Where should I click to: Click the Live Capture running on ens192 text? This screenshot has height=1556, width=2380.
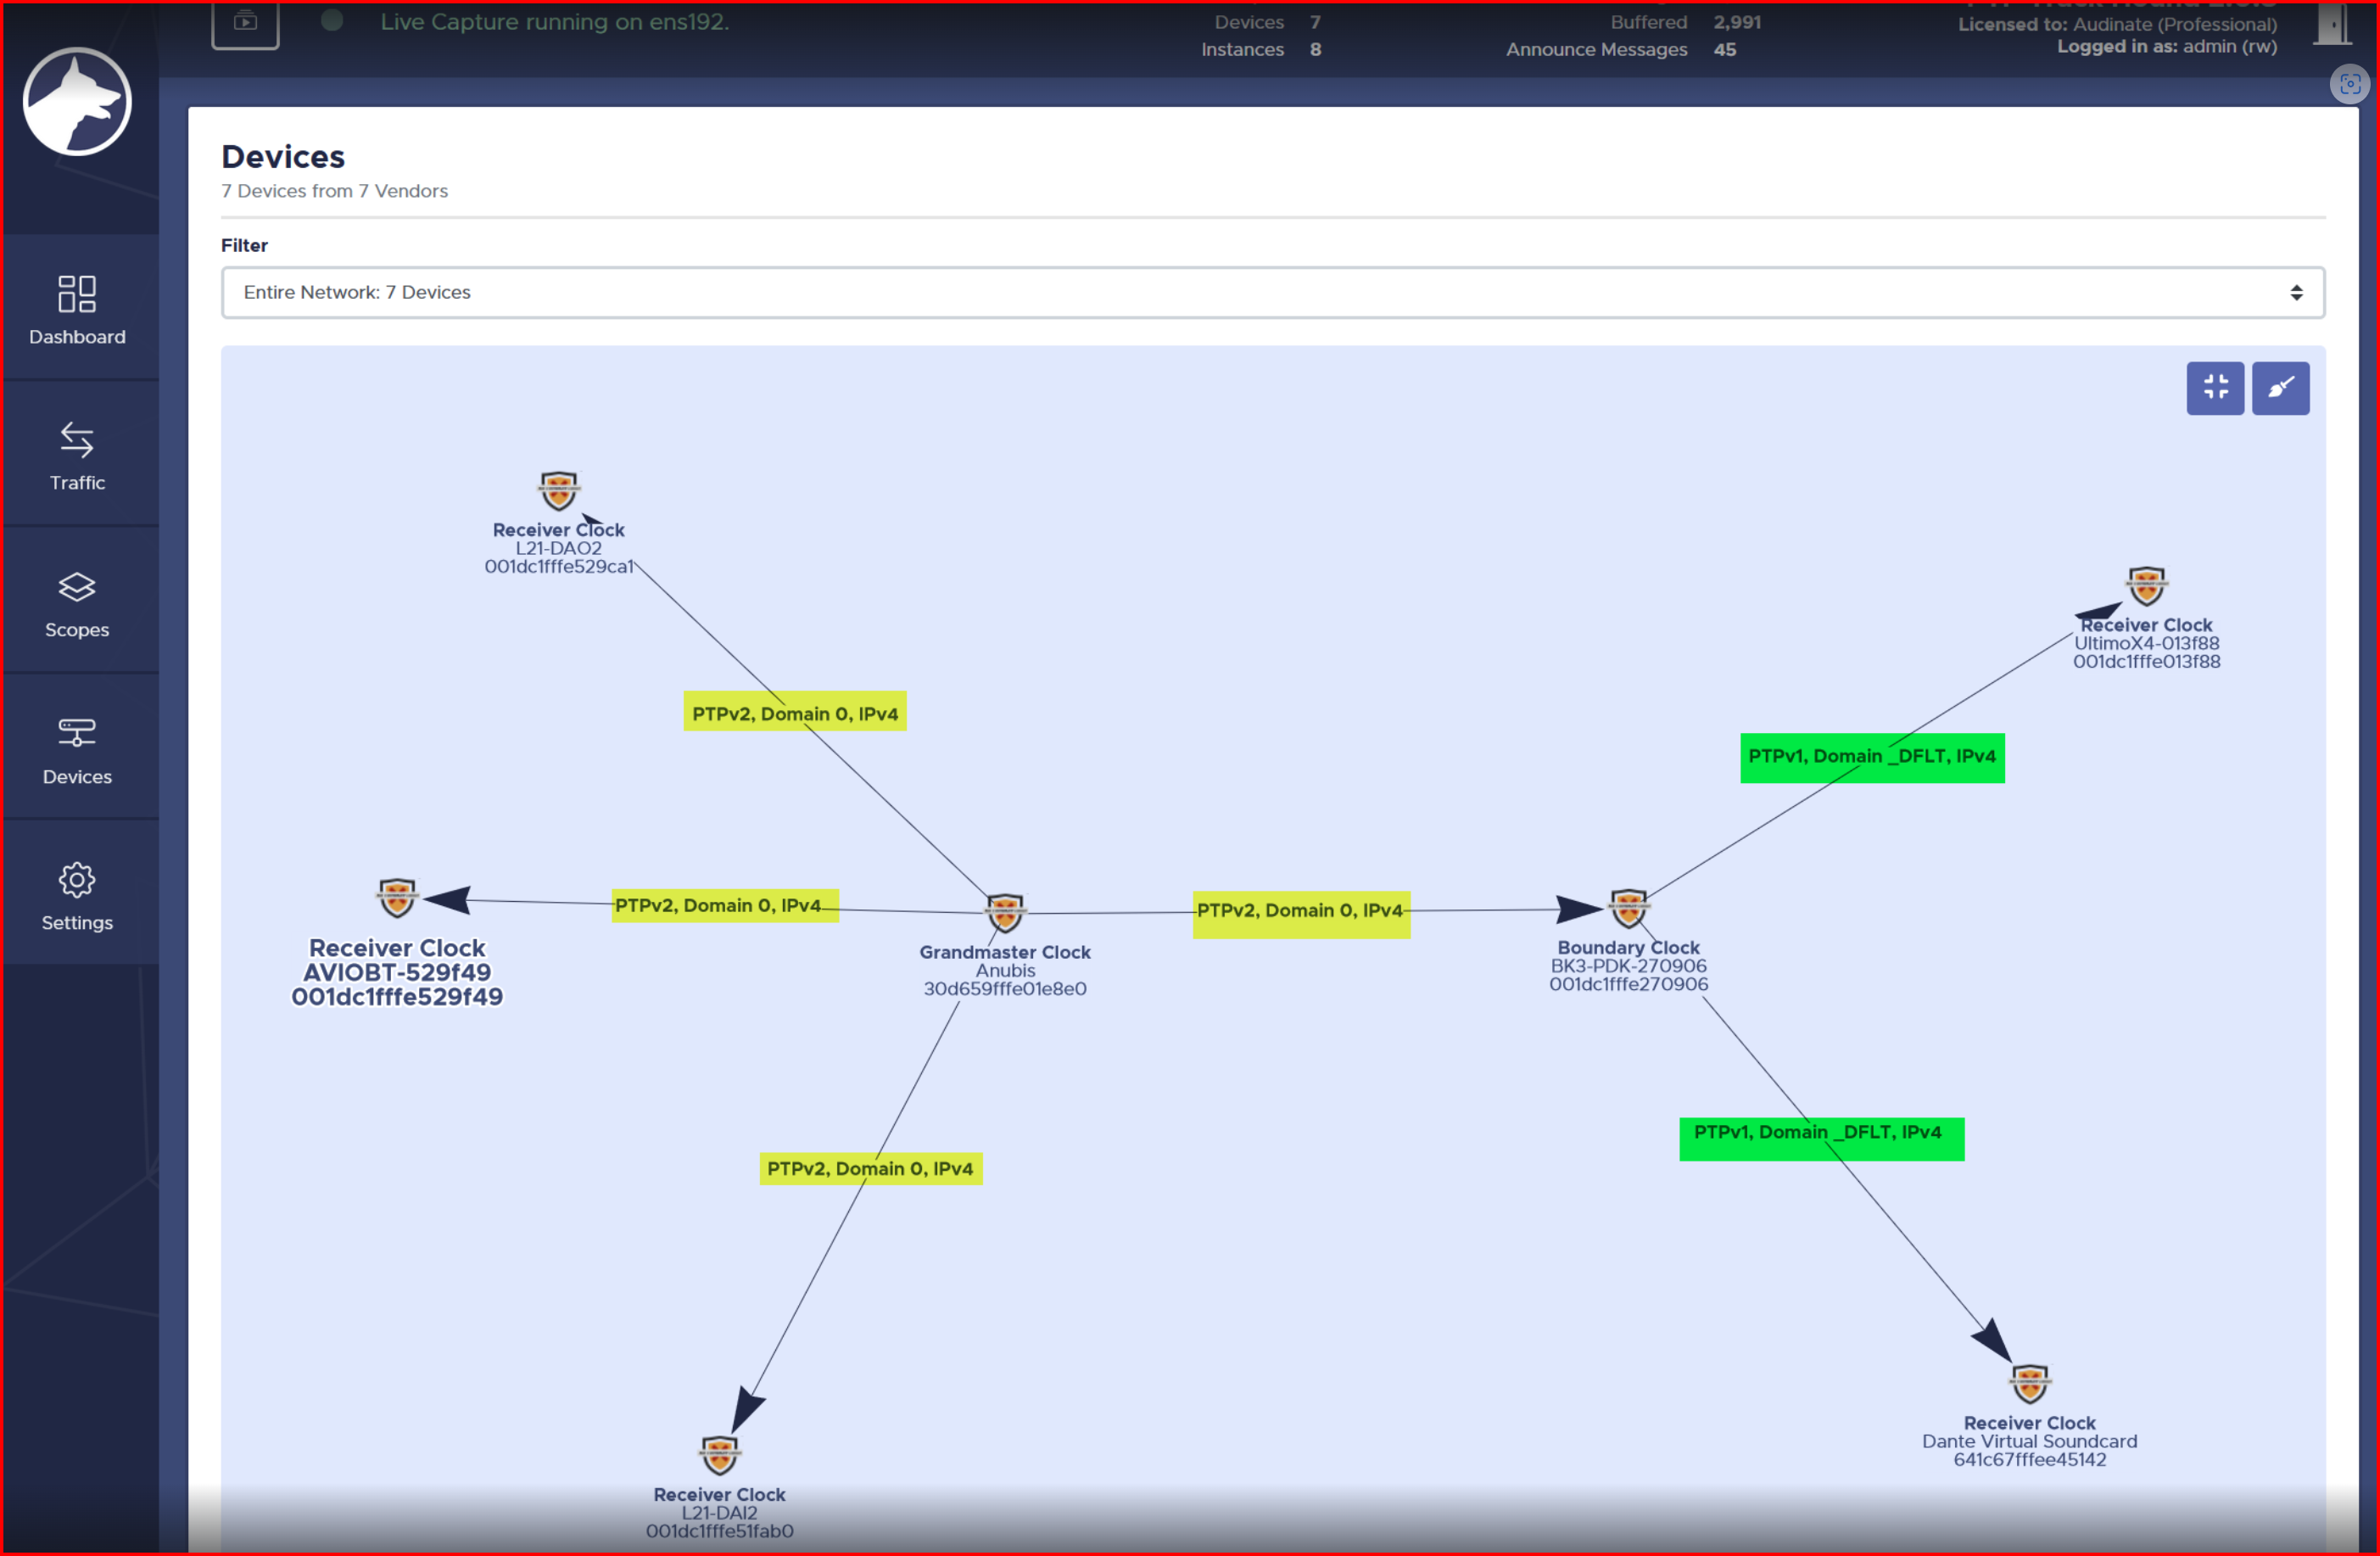555,21
